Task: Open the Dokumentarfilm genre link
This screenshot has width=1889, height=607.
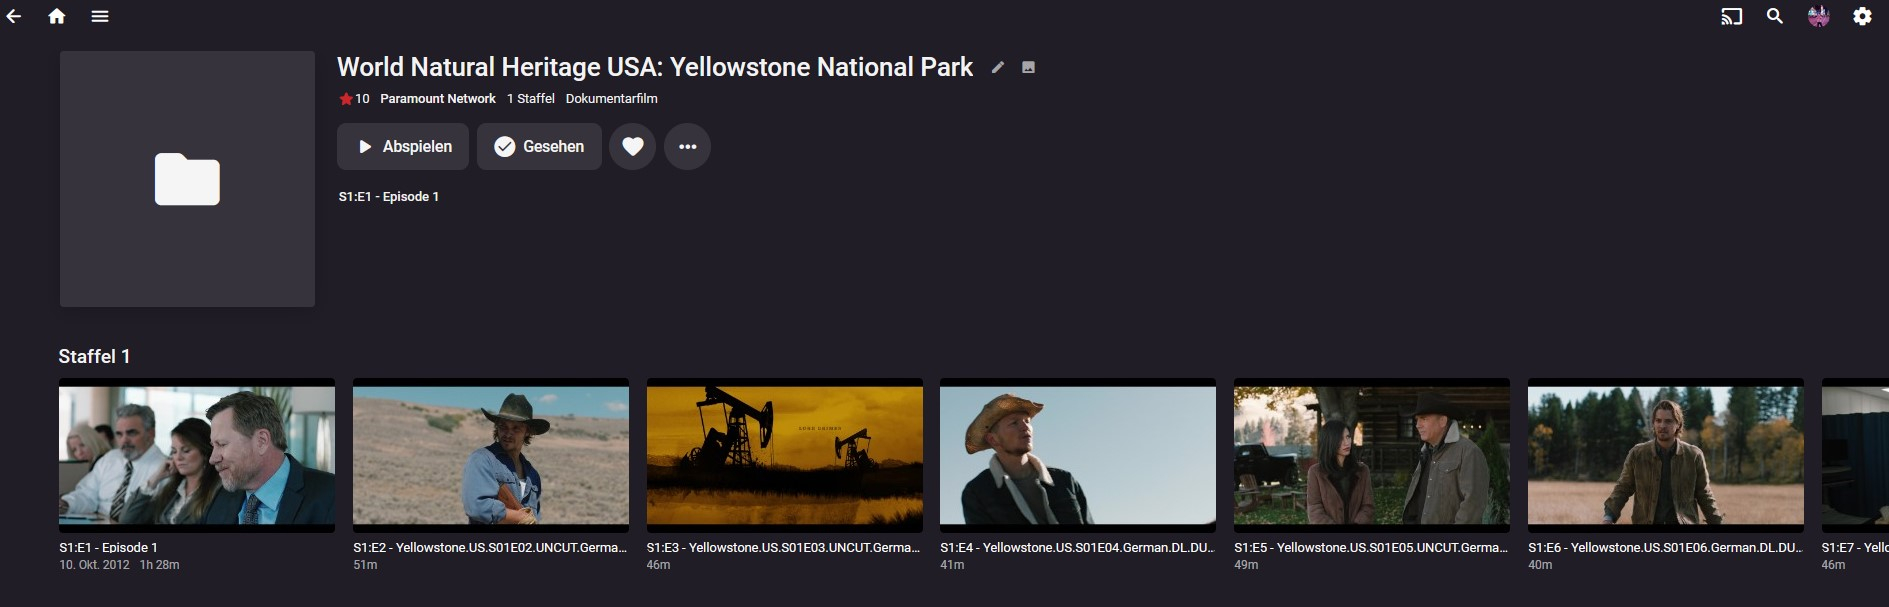Action: pyautogui.click(x=611, y=99)
